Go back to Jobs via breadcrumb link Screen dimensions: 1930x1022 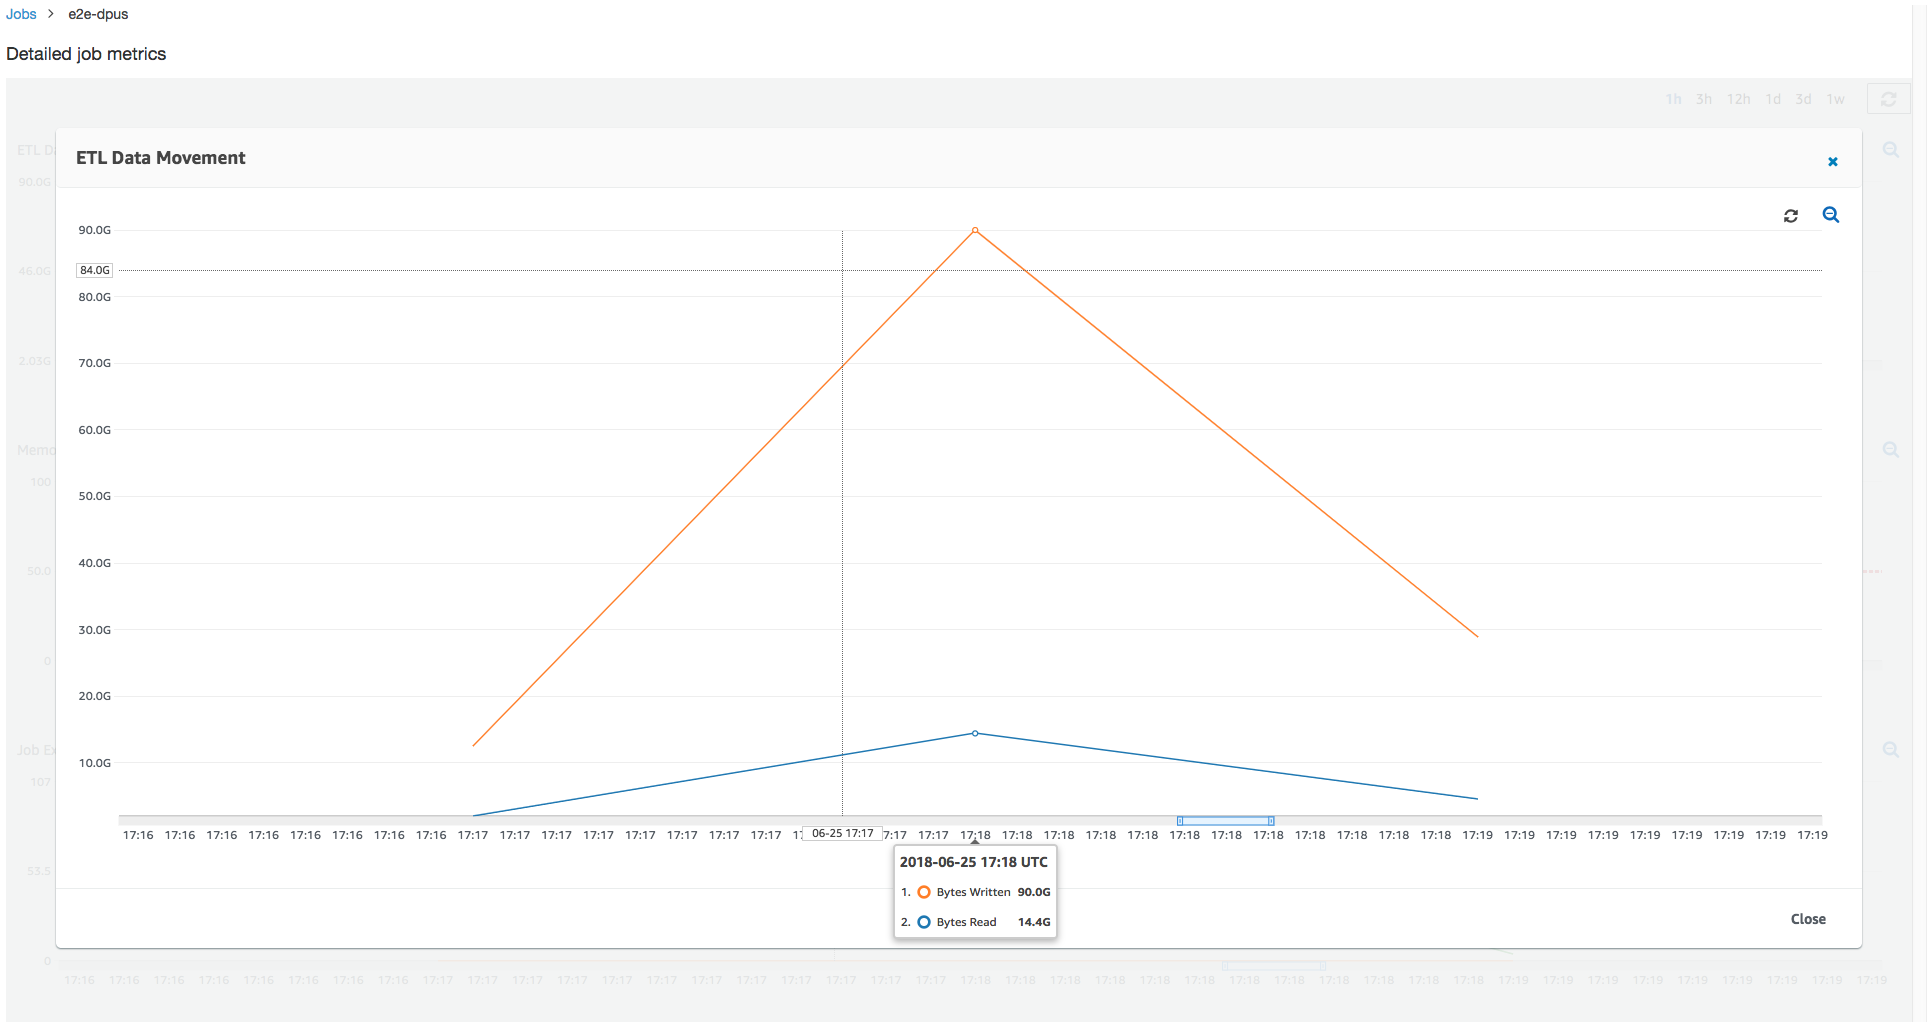coord(21,14)
